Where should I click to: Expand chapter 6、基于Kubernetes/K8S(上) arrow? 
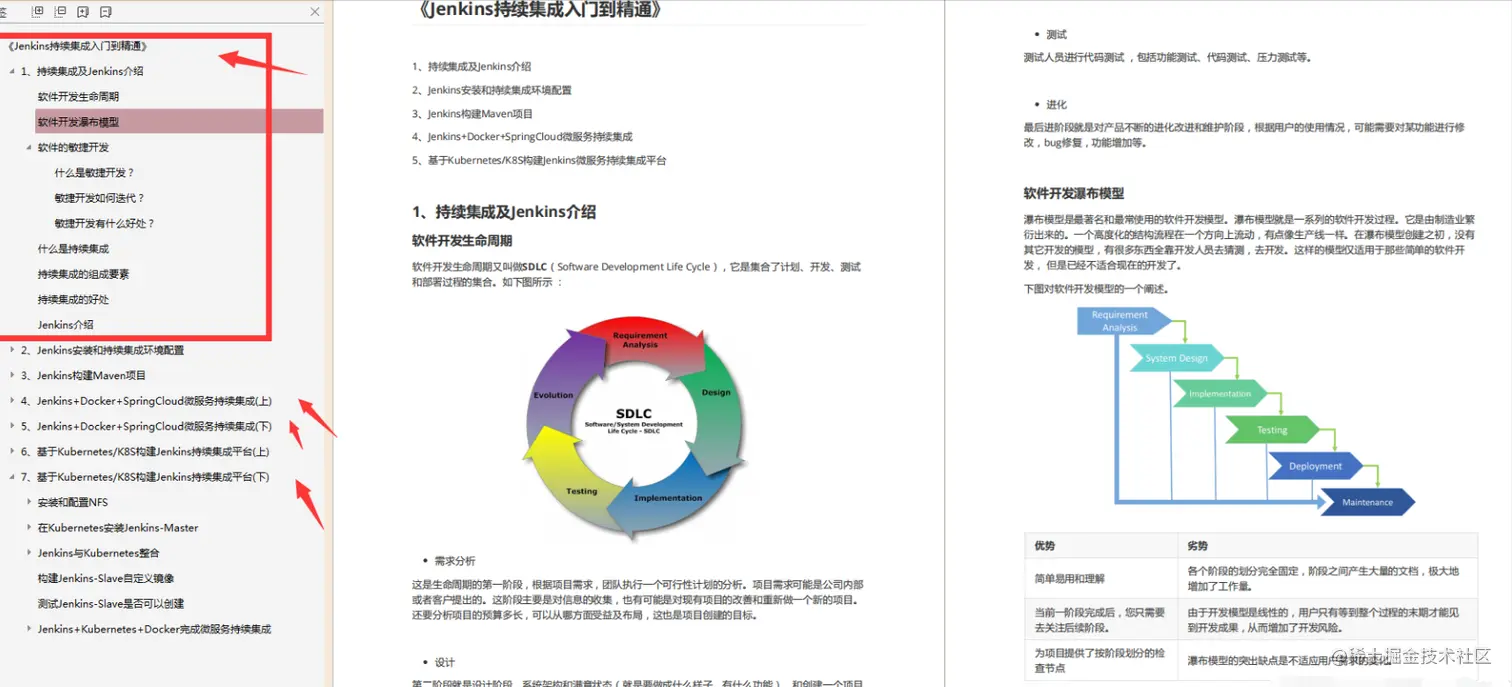pos(12,452)
